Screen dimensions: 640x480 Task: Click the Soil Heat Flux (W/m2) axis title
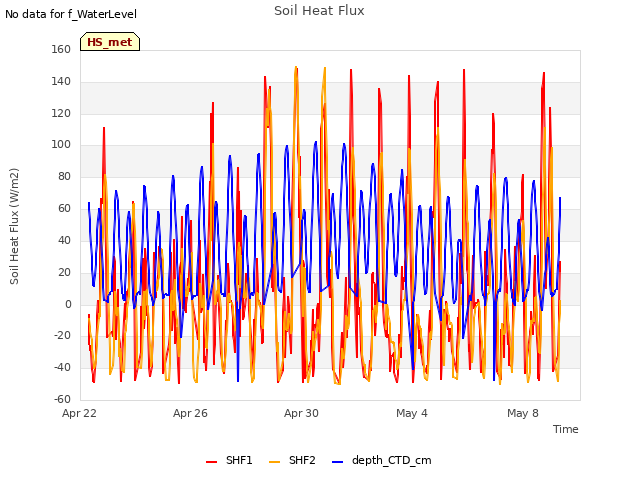coord(14,226)
